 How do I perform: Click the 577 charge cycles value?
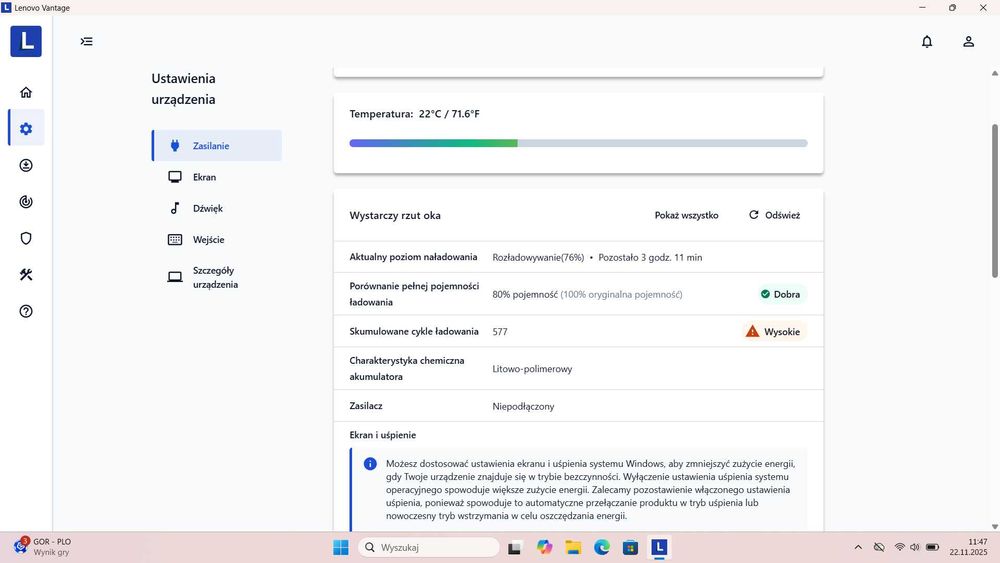pos(500,332)
